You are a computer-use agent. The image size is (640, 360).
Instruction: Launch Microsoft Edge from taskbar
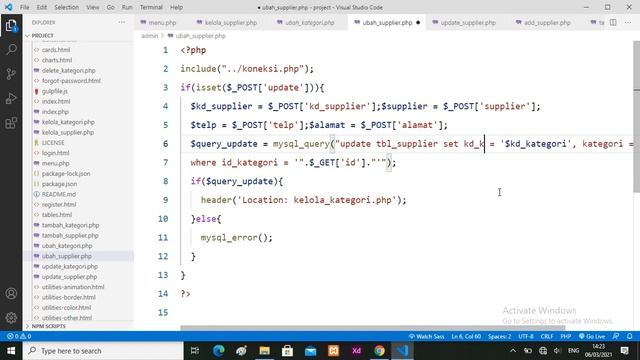(x=218, y=351)
